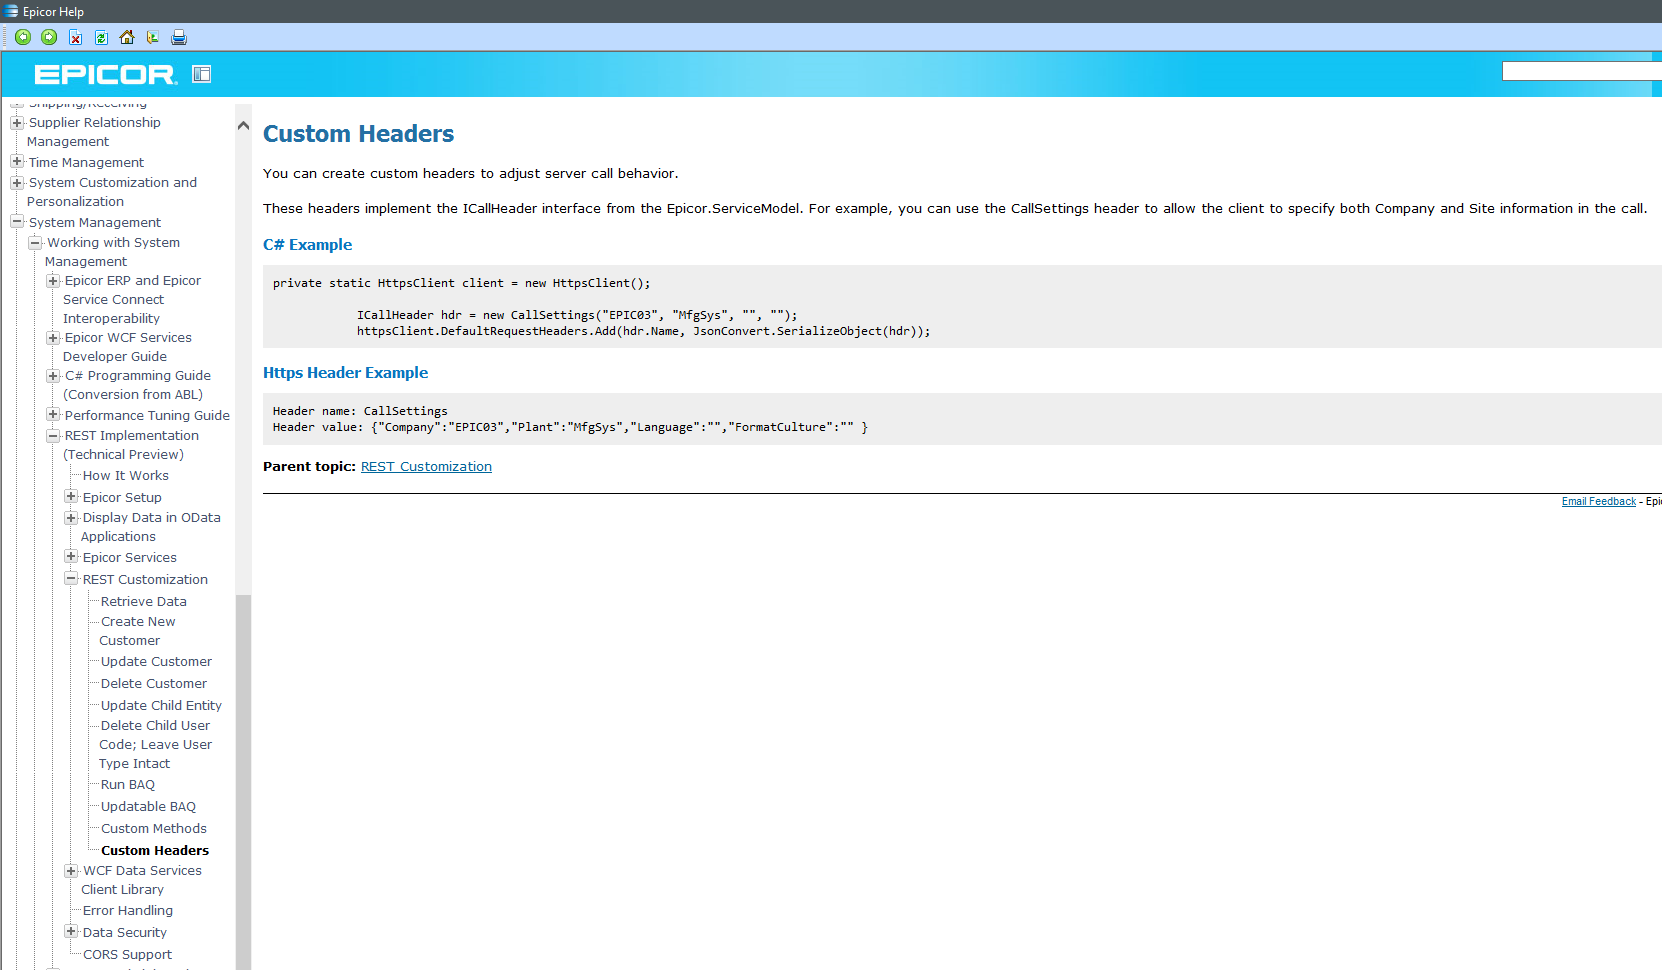The image size is (1662, 970).
Task: Go forward with the green right arrow
Action: pos(49,37)
